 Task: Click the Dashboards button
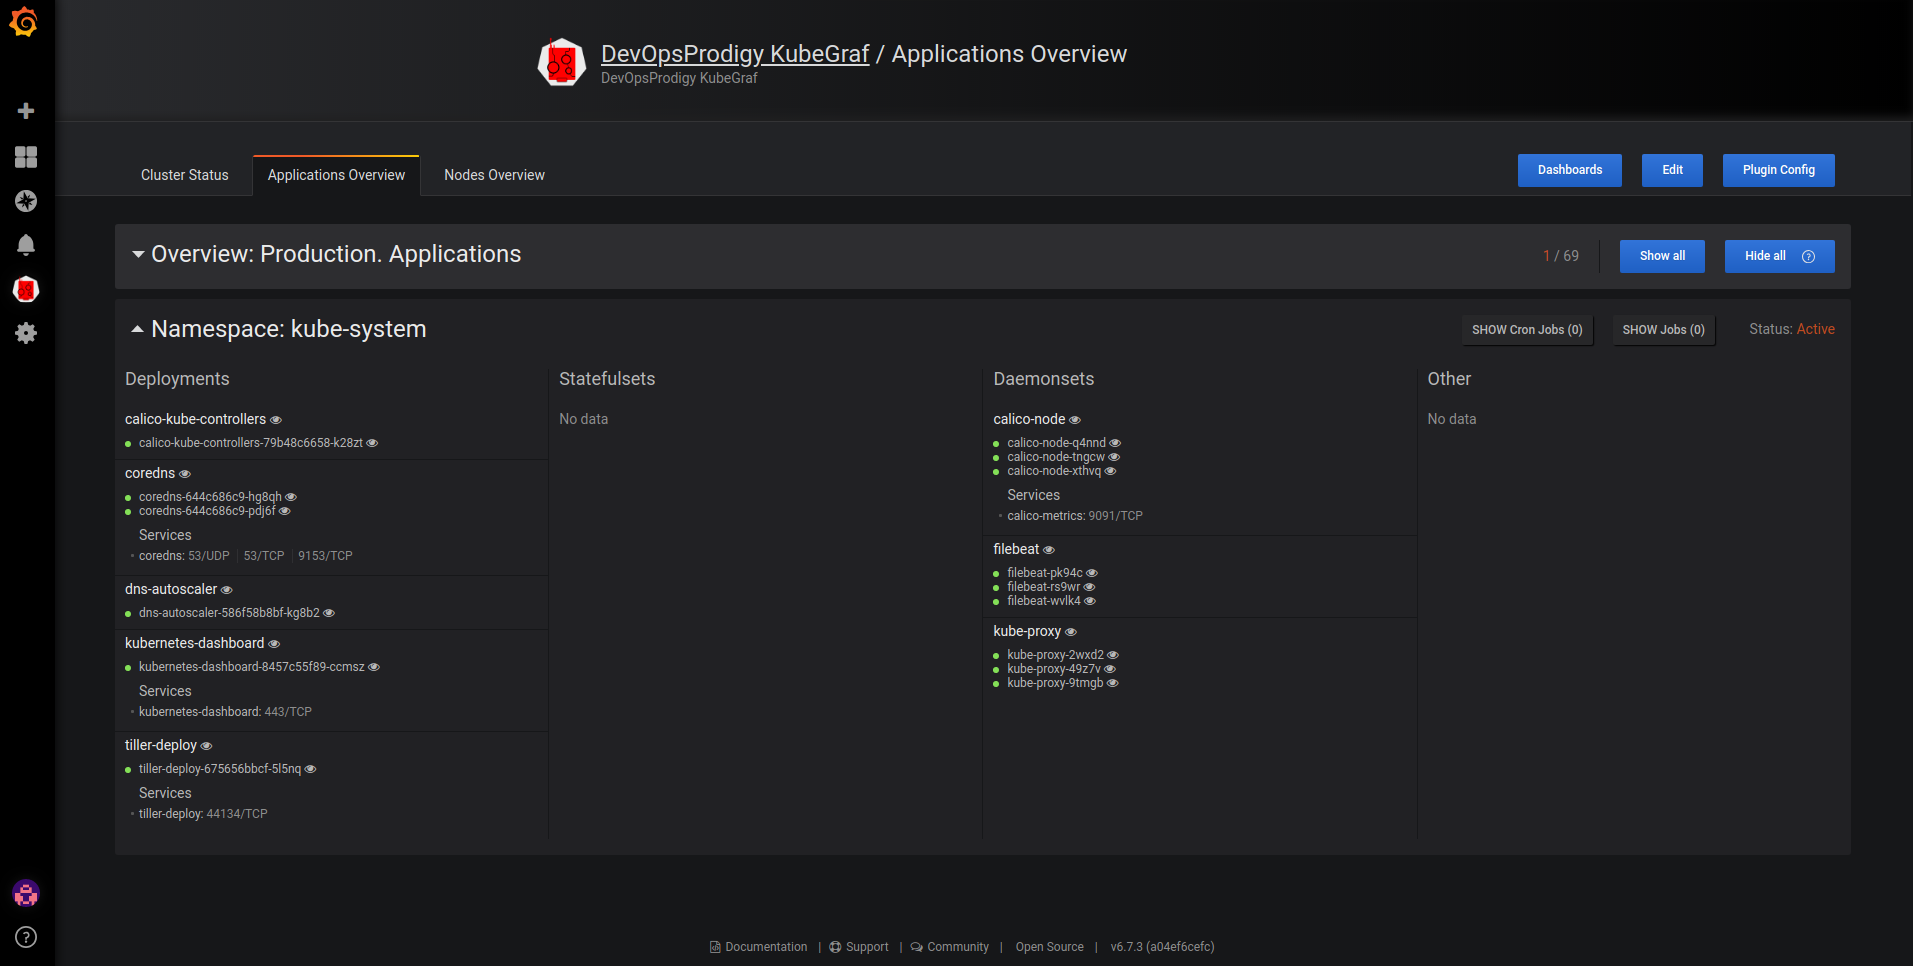click(1570, 170)
